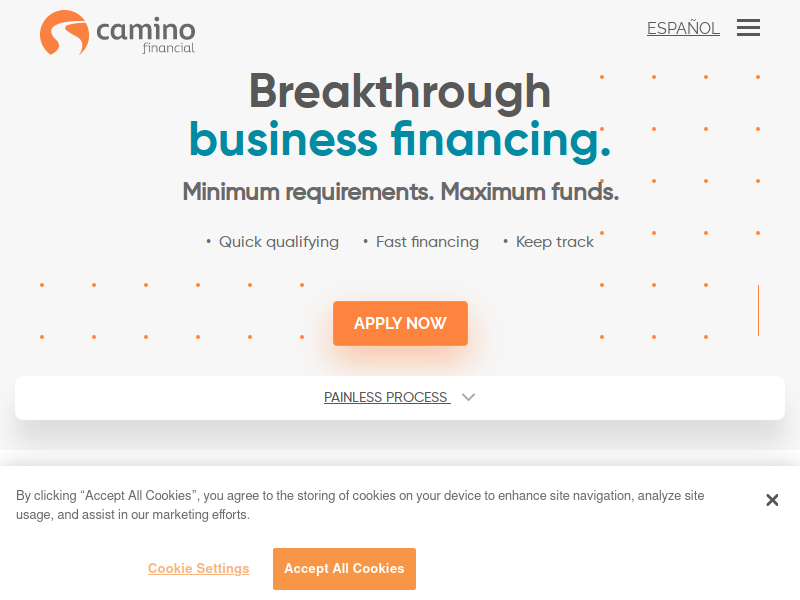This screenshot has width=800, height=600.
Task: Click the teal business financing heading
Action: tap(400, 140)
